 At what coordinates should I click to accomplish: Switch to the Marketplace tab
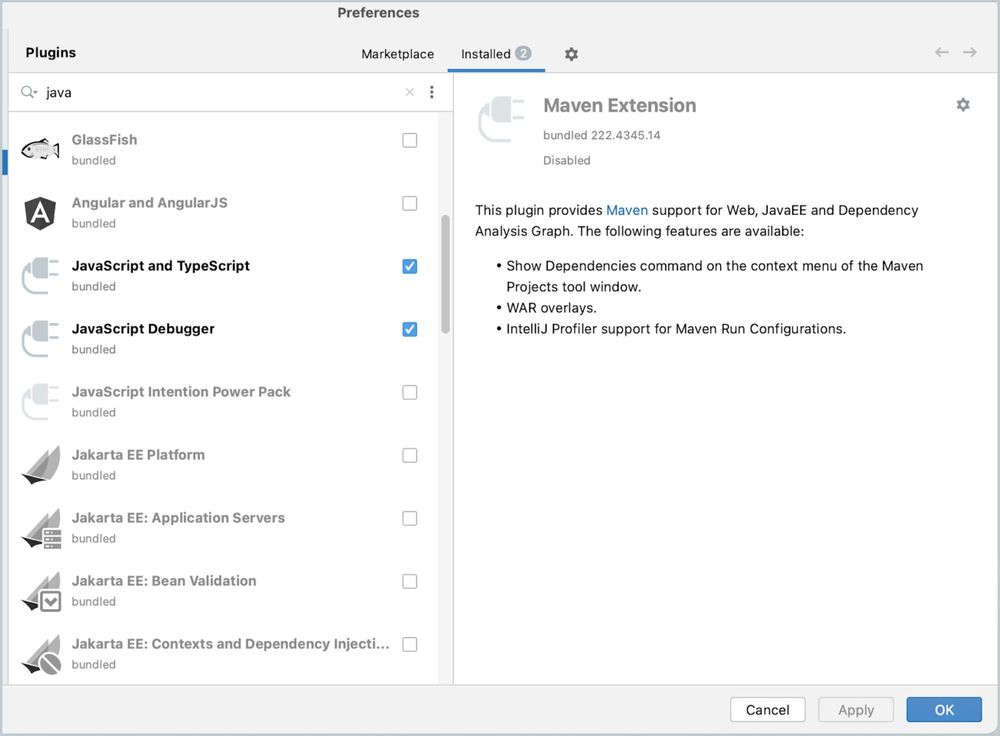click(397, 54)
